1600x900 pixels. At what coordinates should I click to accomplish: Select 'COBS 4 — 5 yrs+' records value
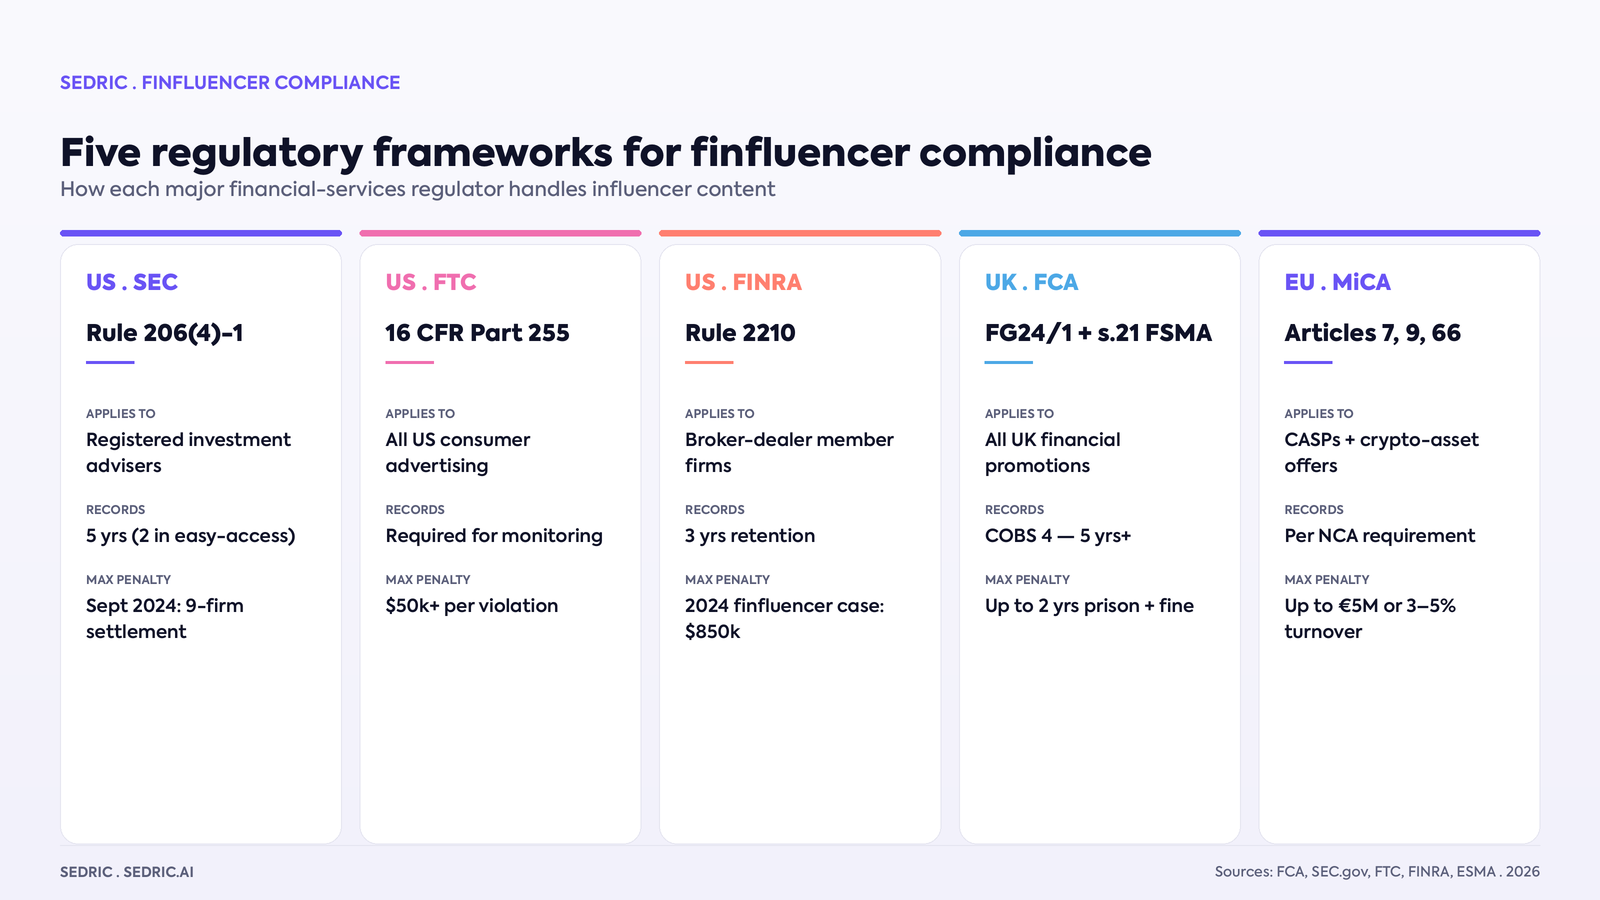coord(1058,536)
